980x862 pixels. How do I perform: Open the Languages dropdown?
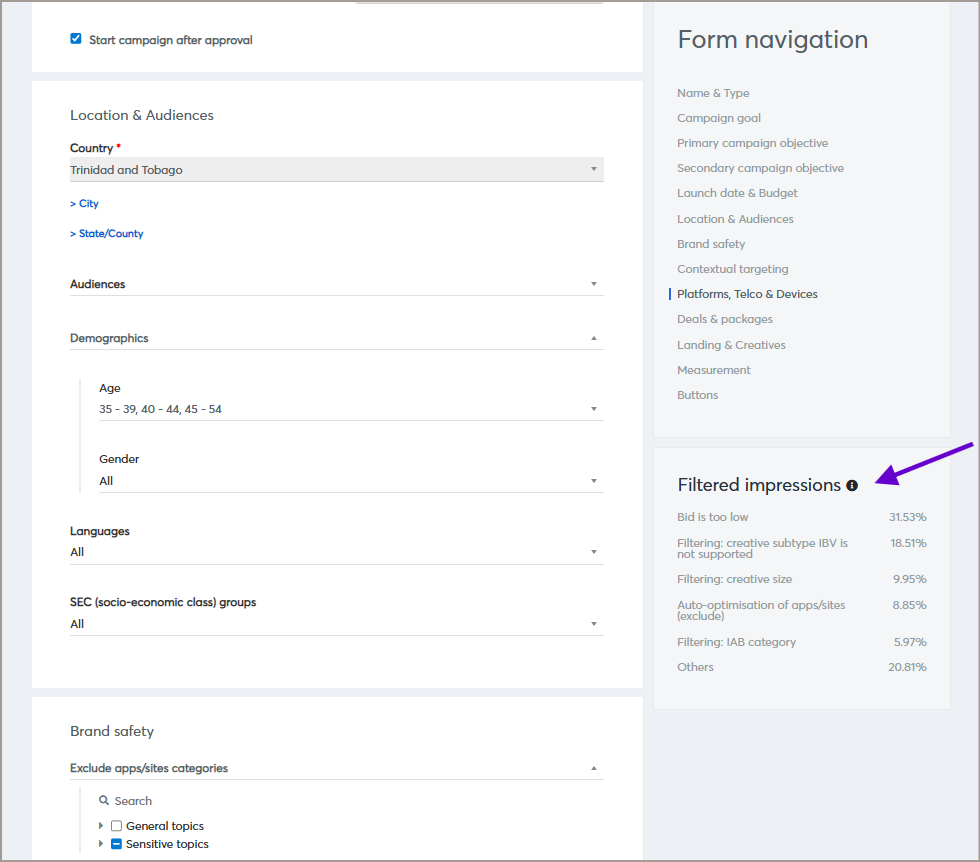click(336, 552)
